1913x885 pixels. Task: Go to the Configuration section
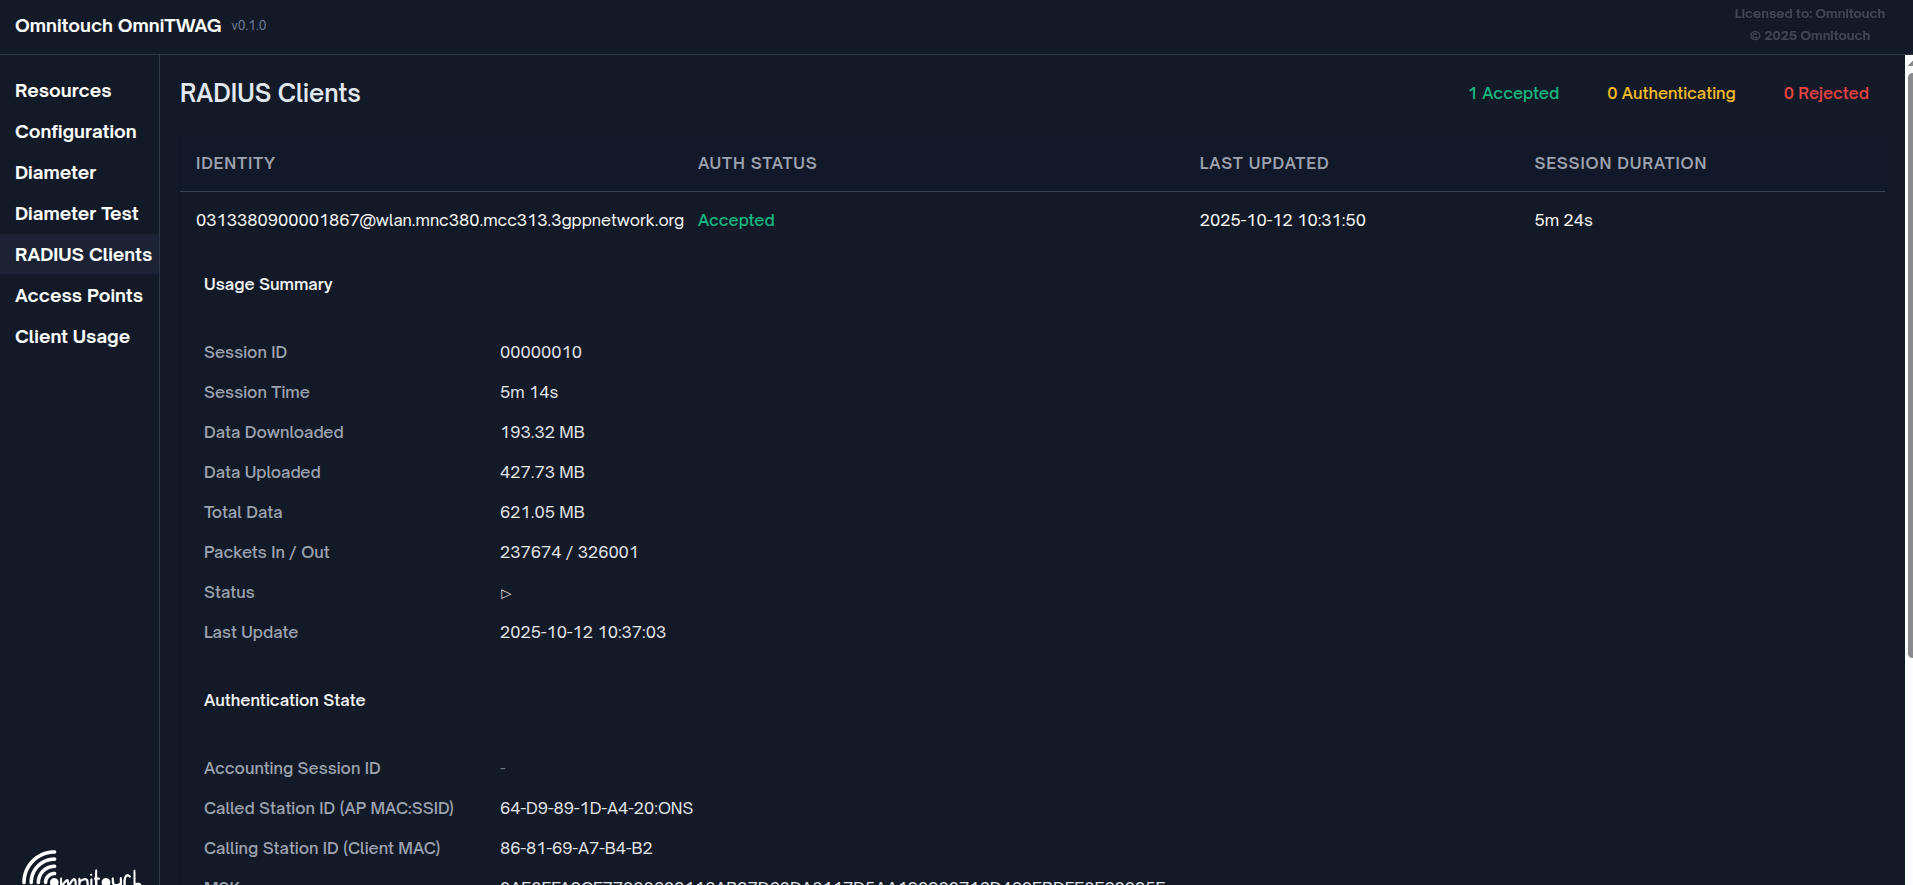click(75, 132)
